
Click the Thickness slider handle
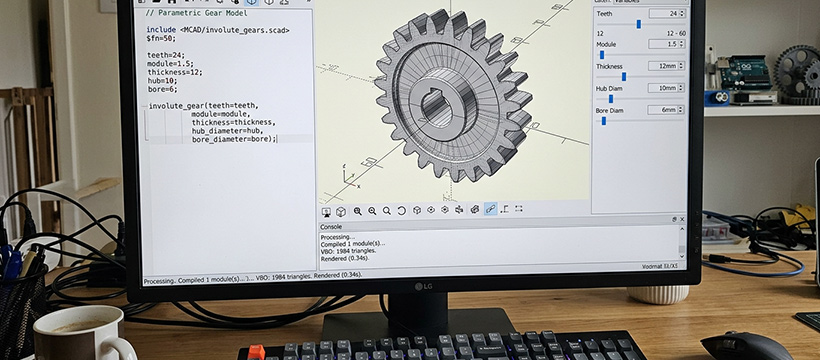coord(624,76)
